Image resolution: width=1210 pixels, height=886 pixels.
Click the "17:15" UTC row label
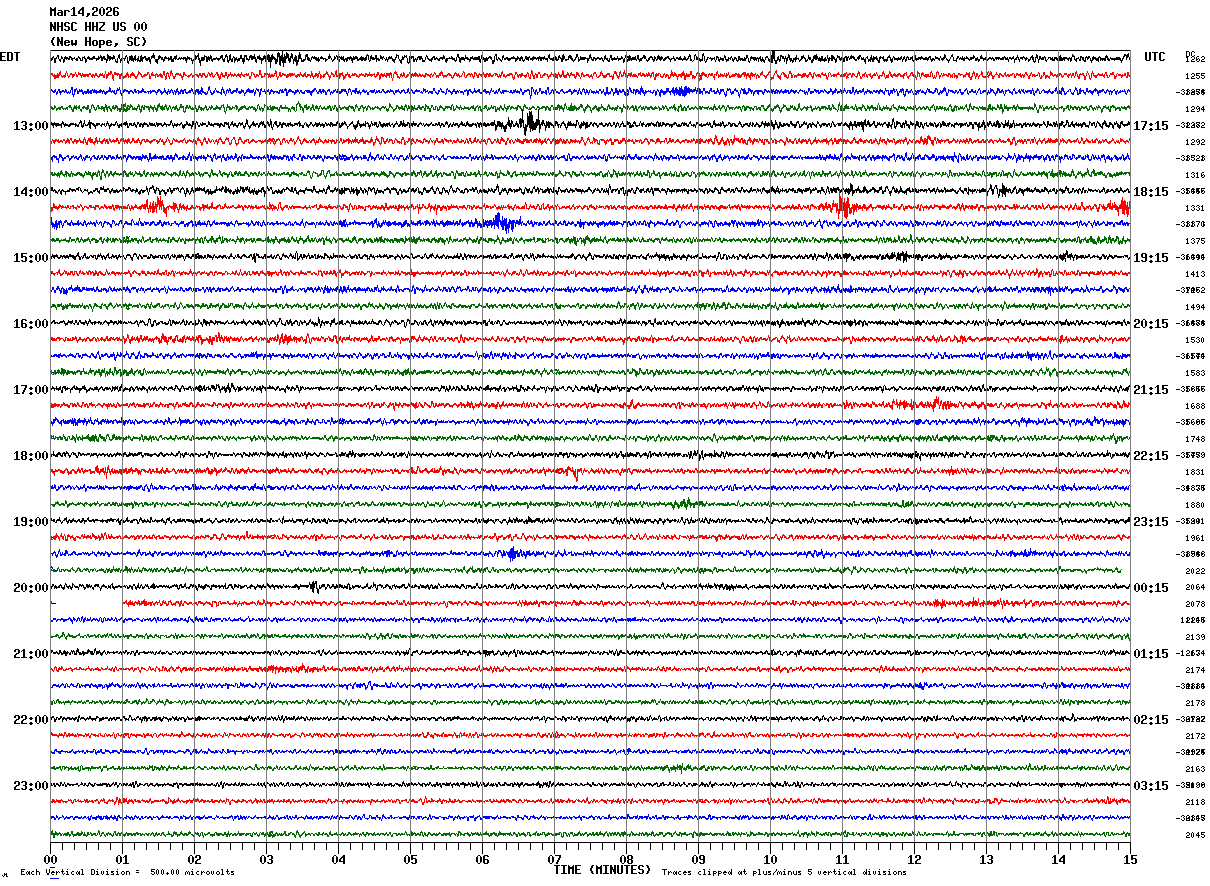click(1151, 126)
